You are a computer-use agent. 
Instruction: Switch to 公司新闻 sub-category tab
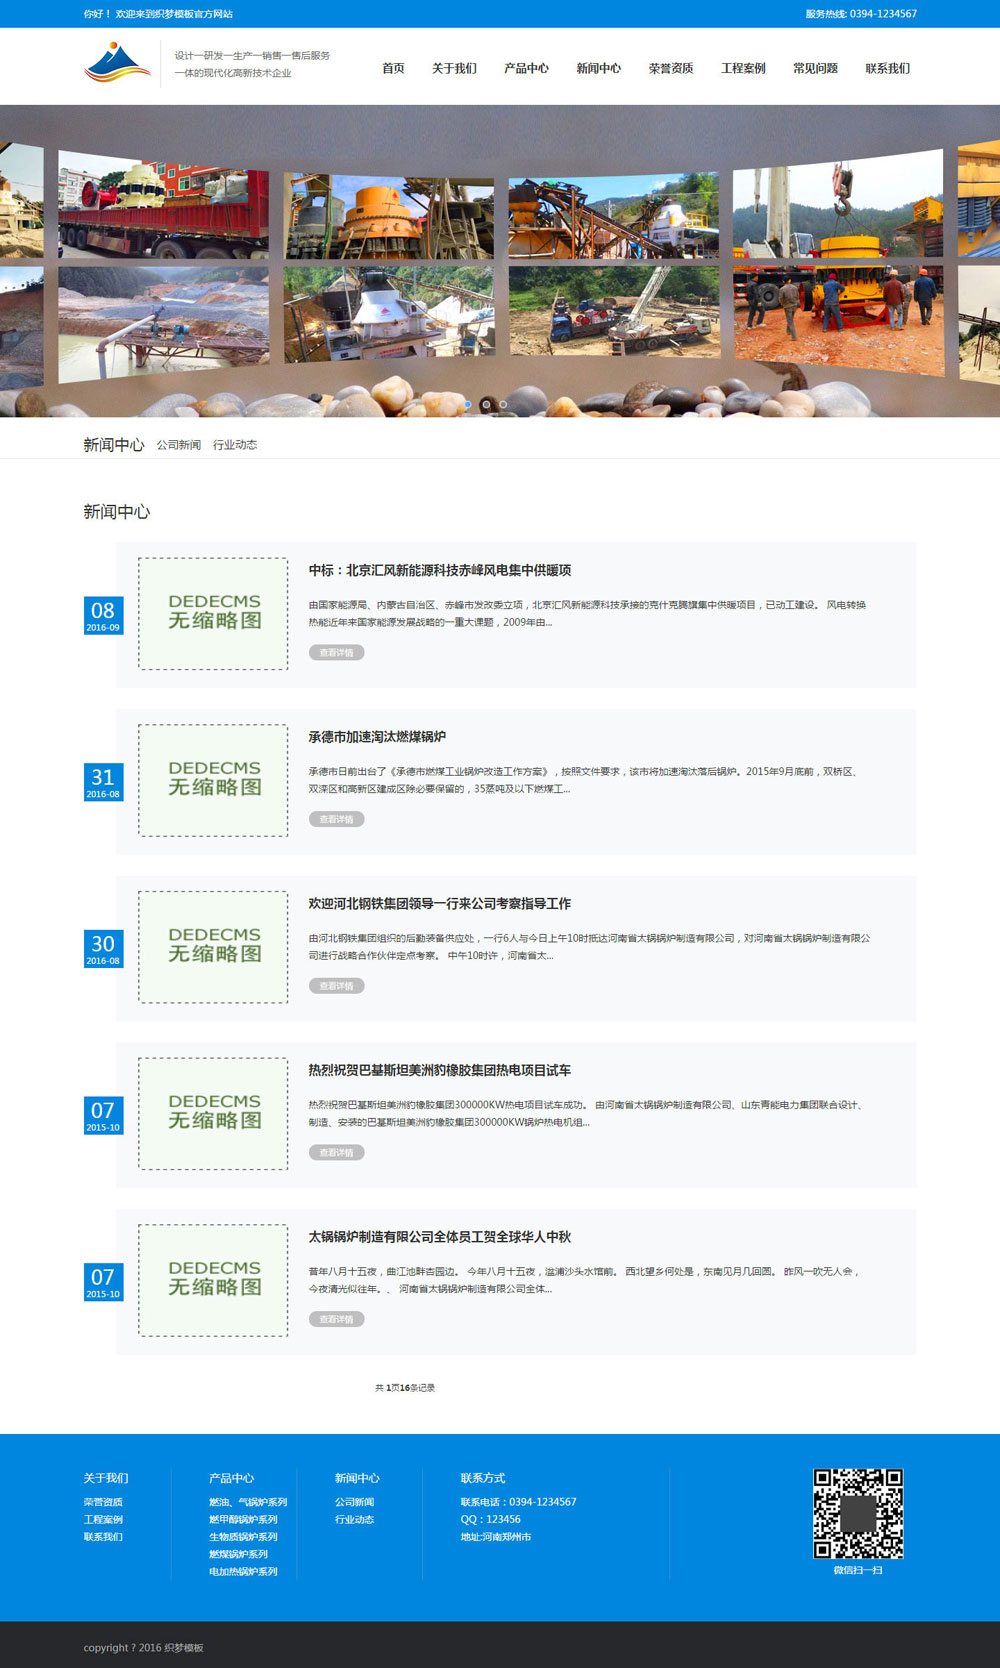(178, 445)
